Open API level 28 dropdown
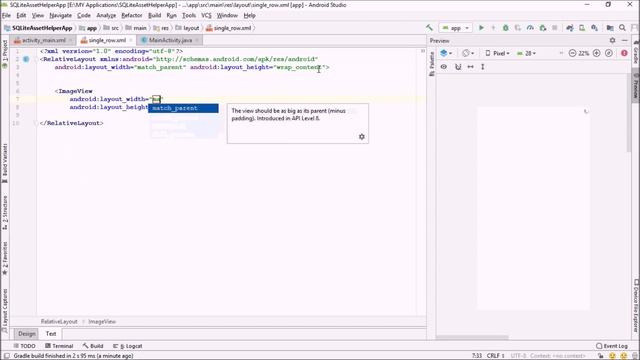This screenshot has width=640, height=360. (x=527, y=53)
